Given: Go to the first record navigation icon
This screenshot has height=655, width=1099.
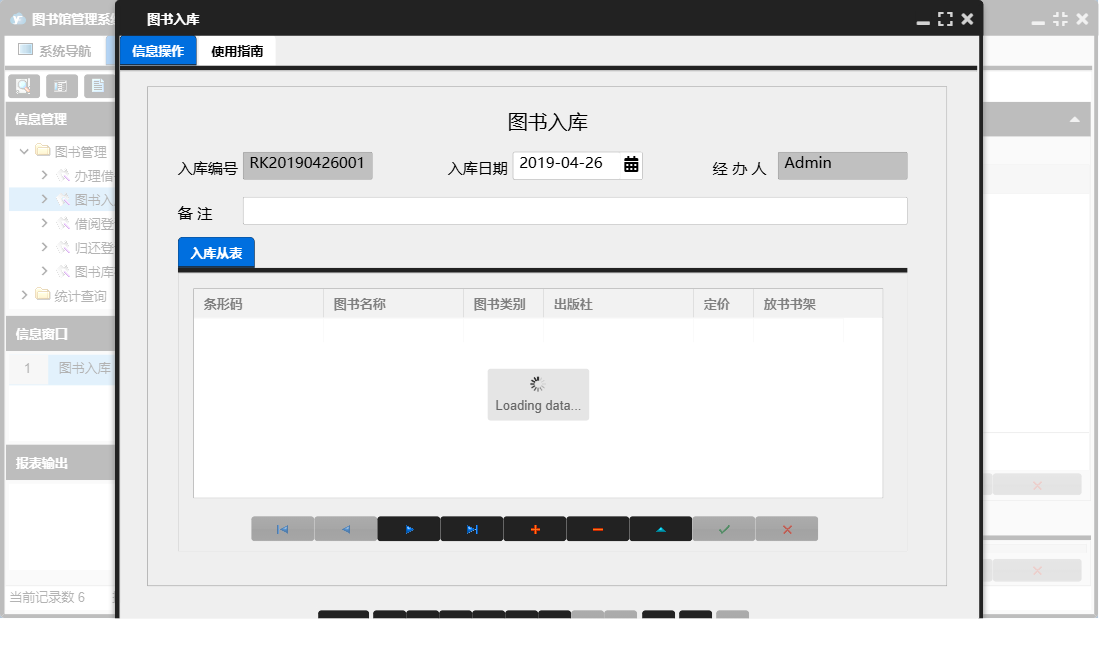Looking at the screenshot, I should (283, 528).
